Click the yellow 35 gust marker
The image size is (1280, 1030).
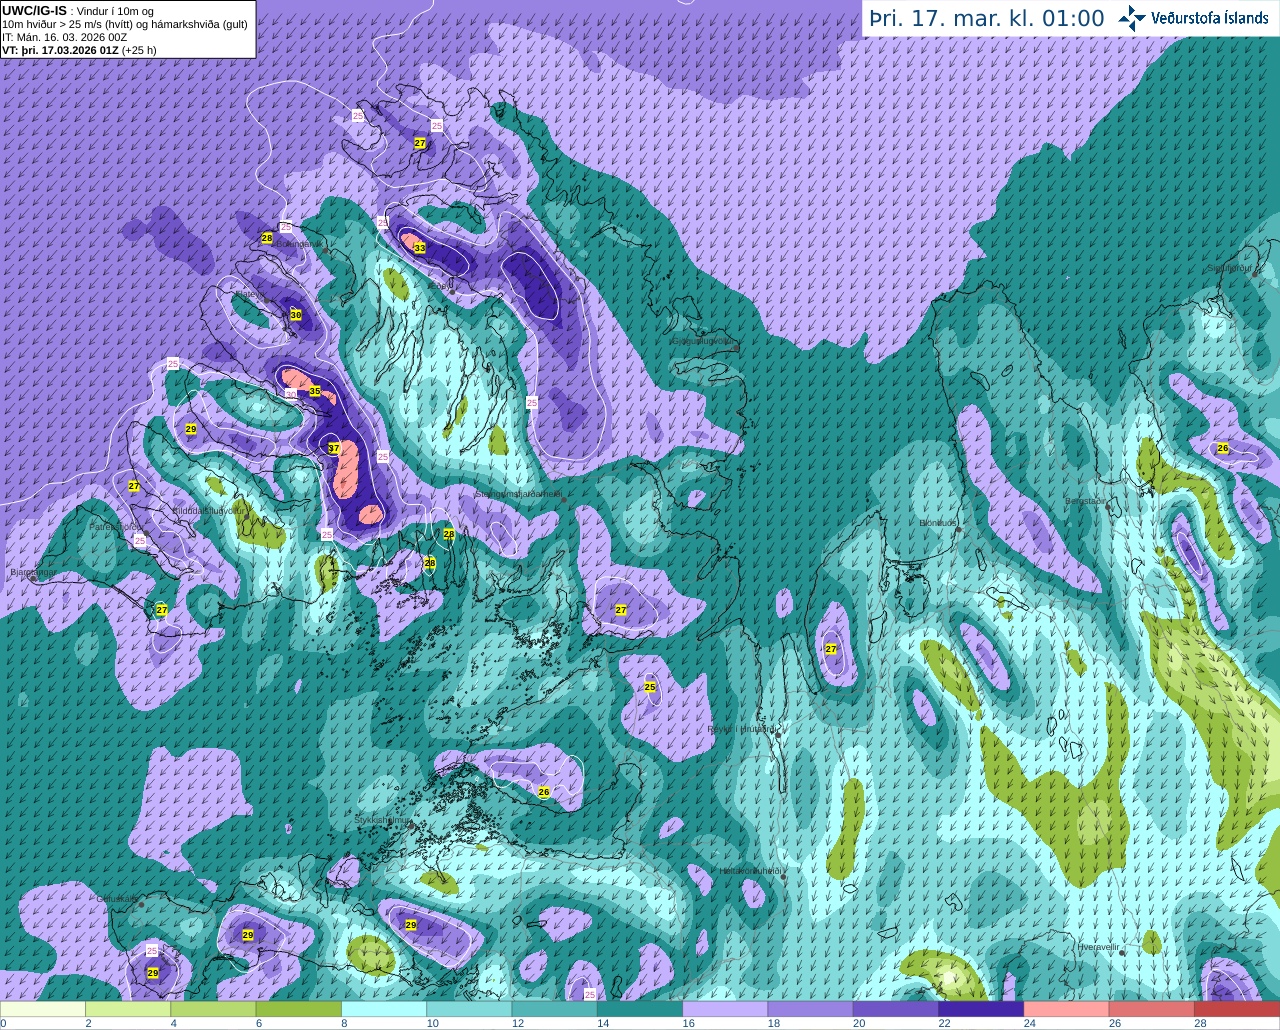[315, 391]
